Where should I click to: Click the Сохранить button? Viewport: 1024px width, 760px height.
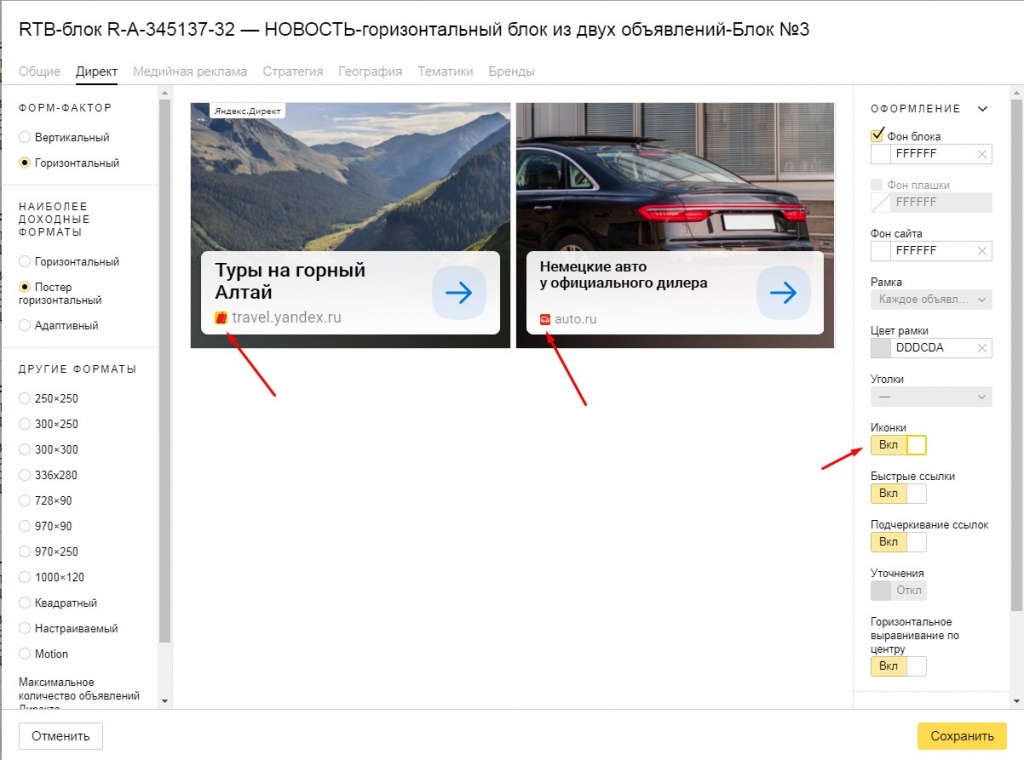pyautogui.click(x=961, y=736)
